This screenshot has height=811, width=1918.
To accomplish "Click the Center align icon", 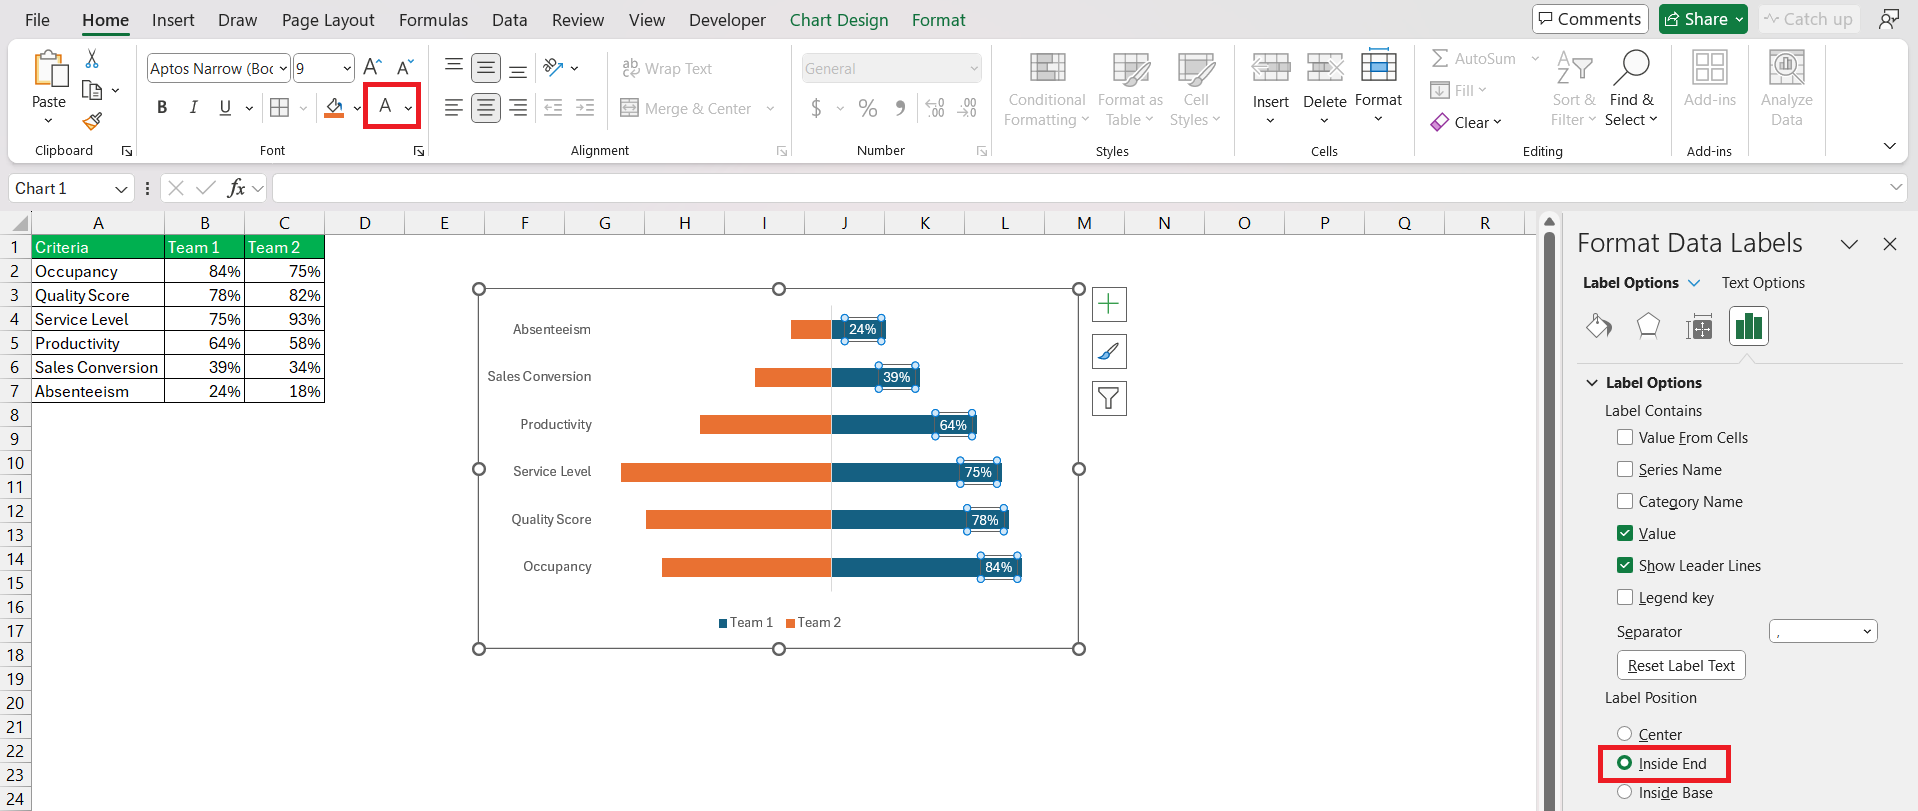I will click(486, 108).
